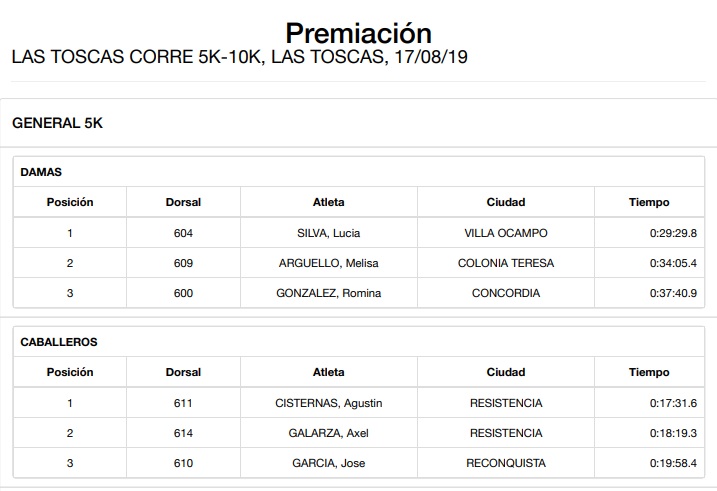Select the GENERAL 5K section heading
This screenshot has width=717, height=491.
(57, 123)
